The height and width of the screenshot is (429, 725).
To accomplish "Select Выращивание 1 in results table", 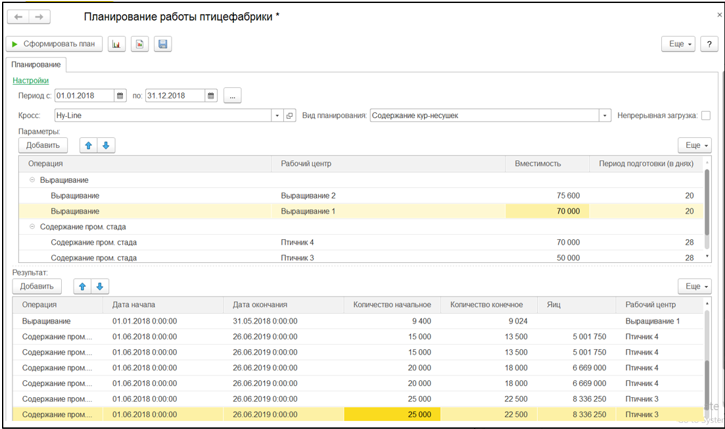I will point(659,321).
